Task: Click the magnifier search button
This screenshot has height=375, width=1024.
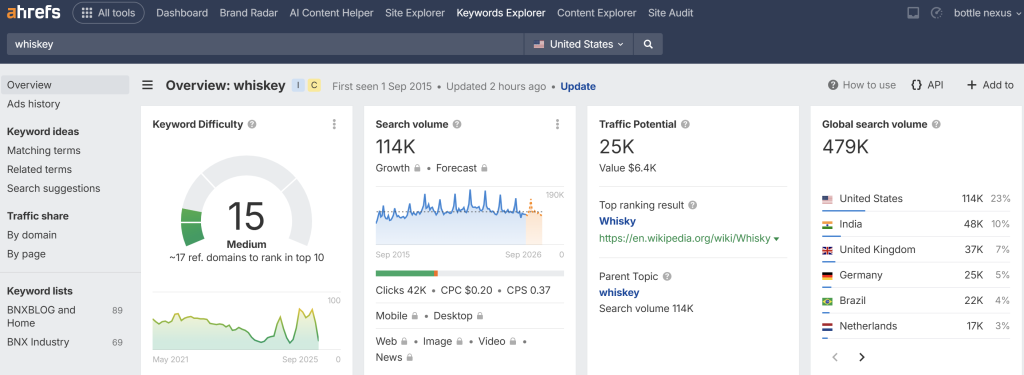Action: click(x=648, y=44)
